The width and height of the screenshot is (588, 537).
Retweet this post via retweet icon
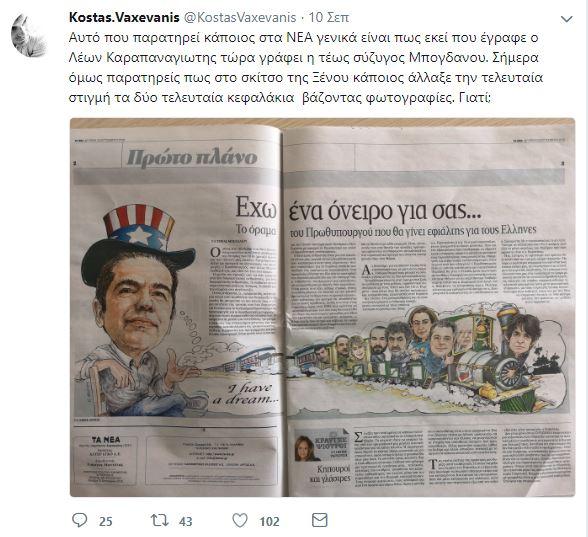(159, 520)
